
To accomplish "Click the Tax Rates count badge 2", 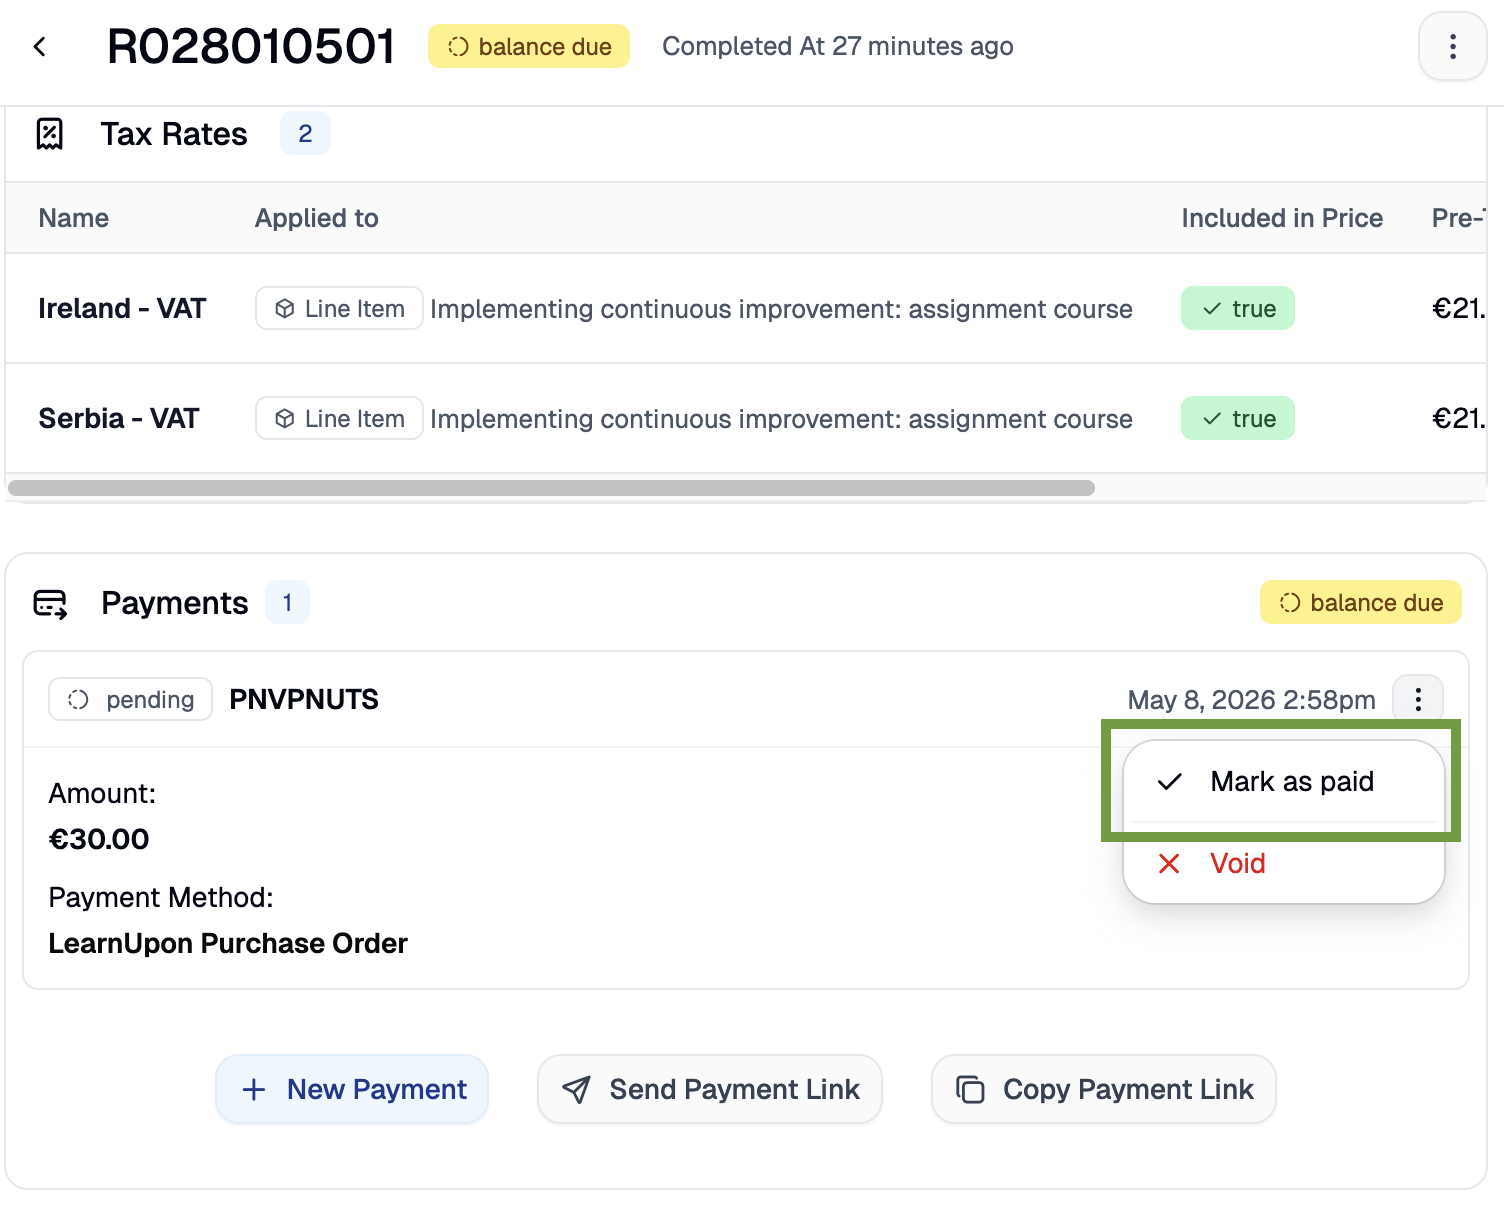I will coord(305,134).
